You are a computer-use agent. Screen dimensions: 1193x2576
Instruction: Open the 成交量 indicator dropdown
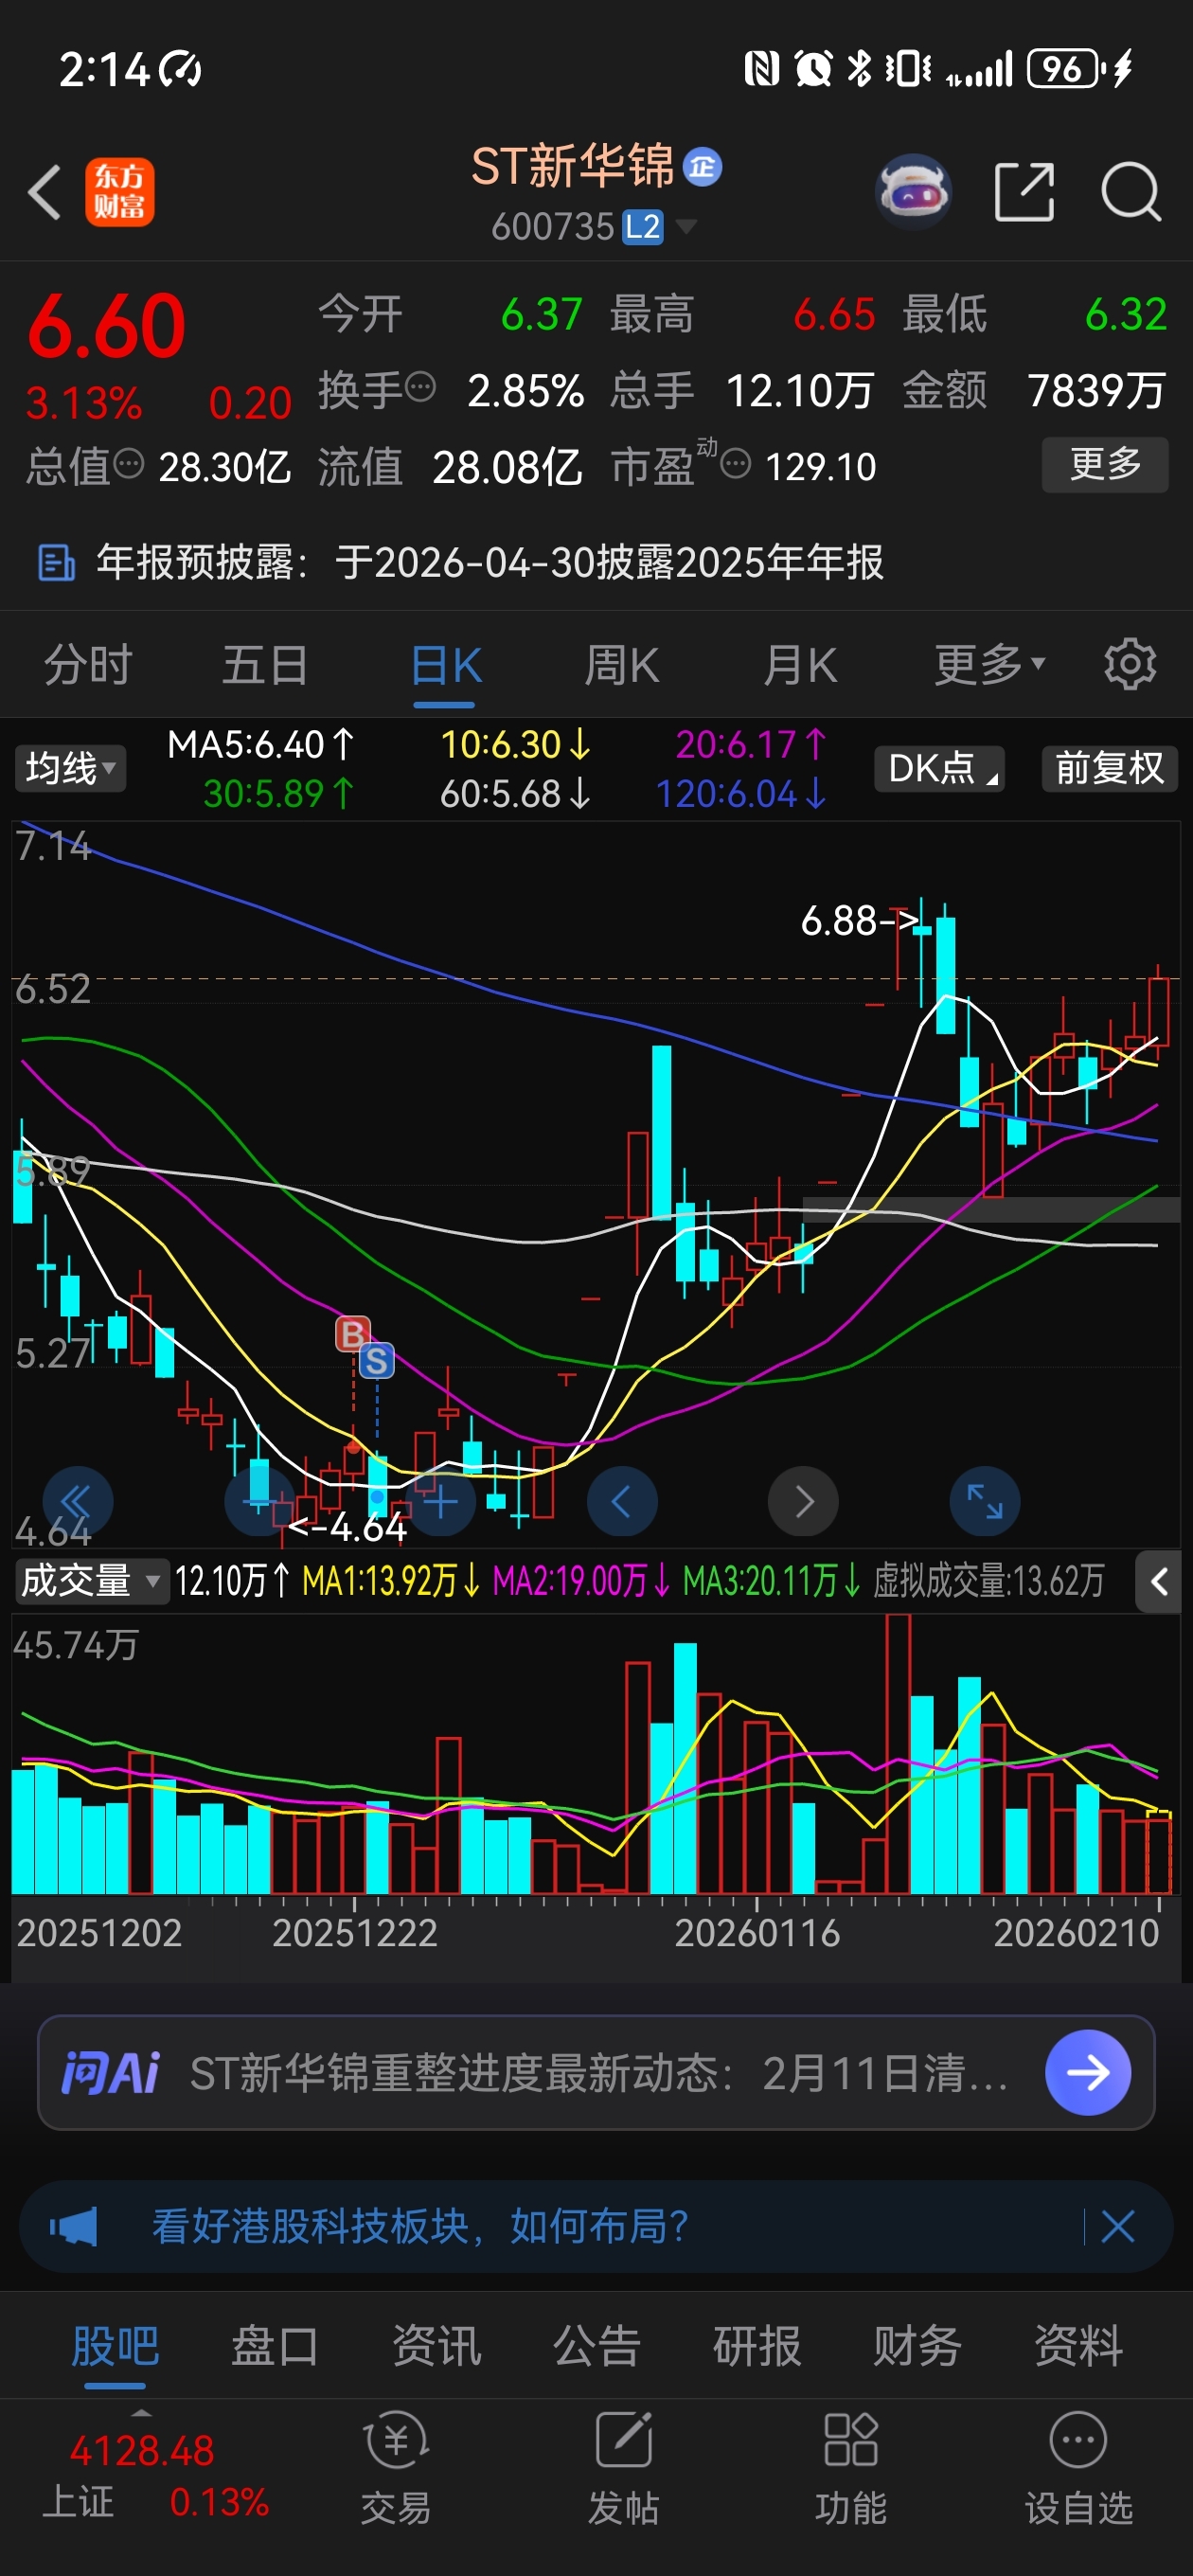pyautogui.click(x=91, y=1581)
